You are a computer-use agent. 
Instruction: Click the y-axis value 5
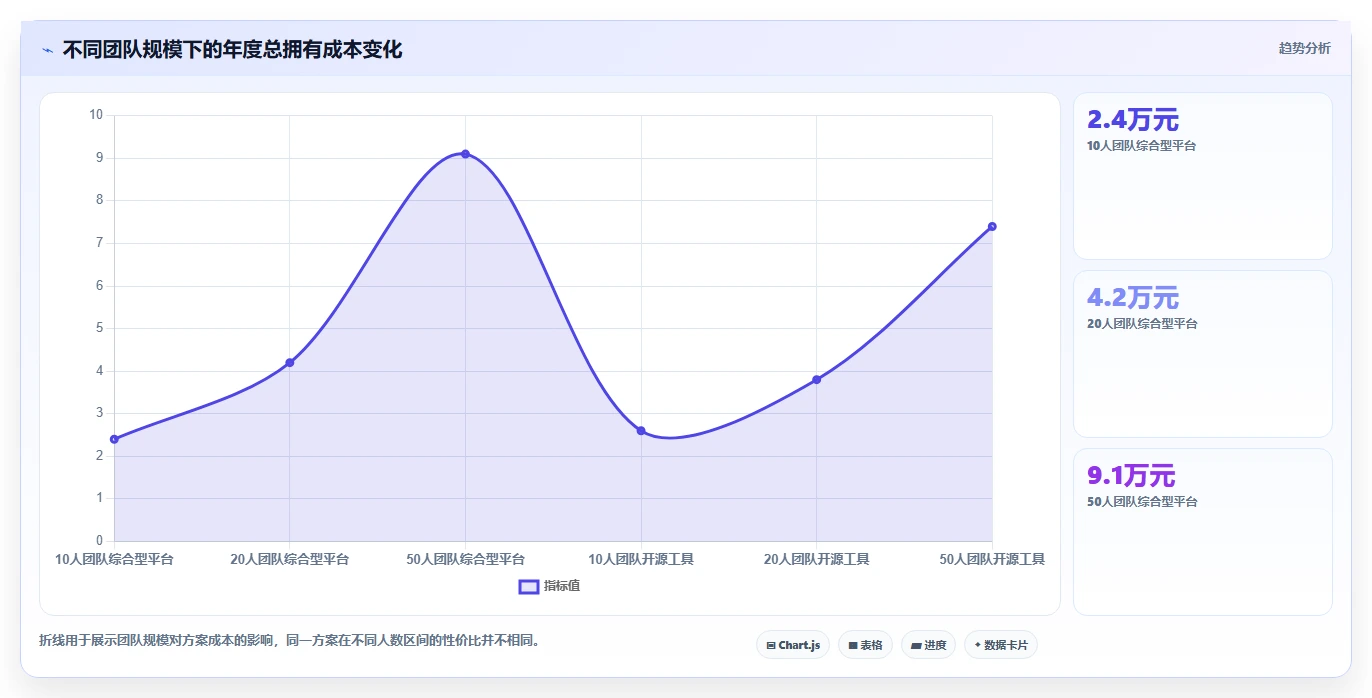click(99, 328)
